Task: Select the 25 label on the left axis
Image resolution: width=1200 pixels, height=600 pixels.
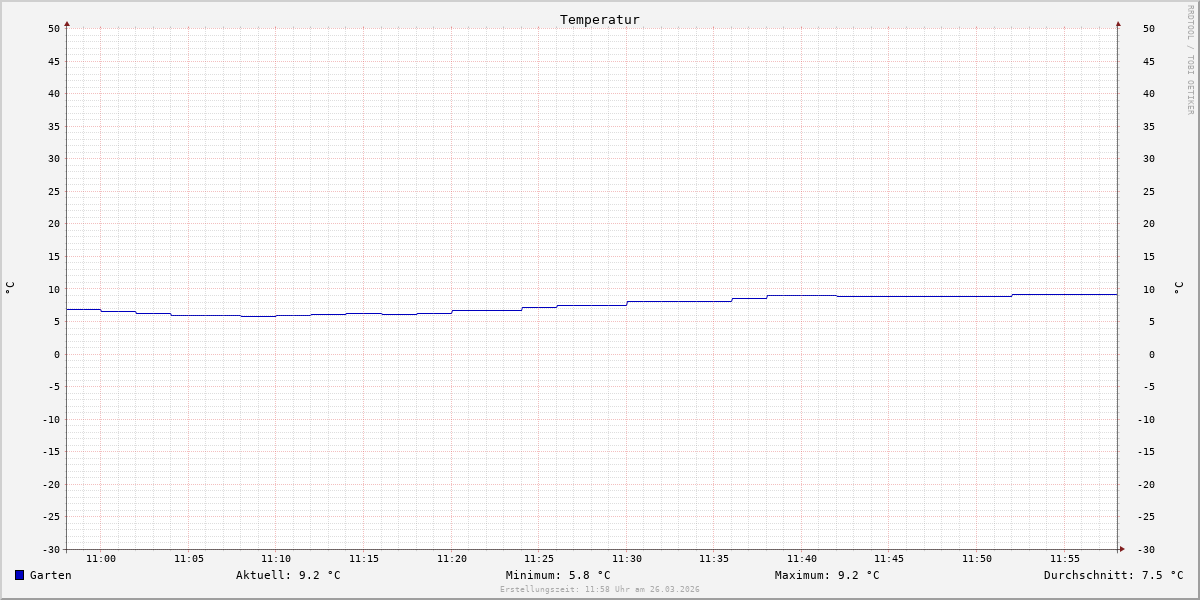Action: coord(54,191)
